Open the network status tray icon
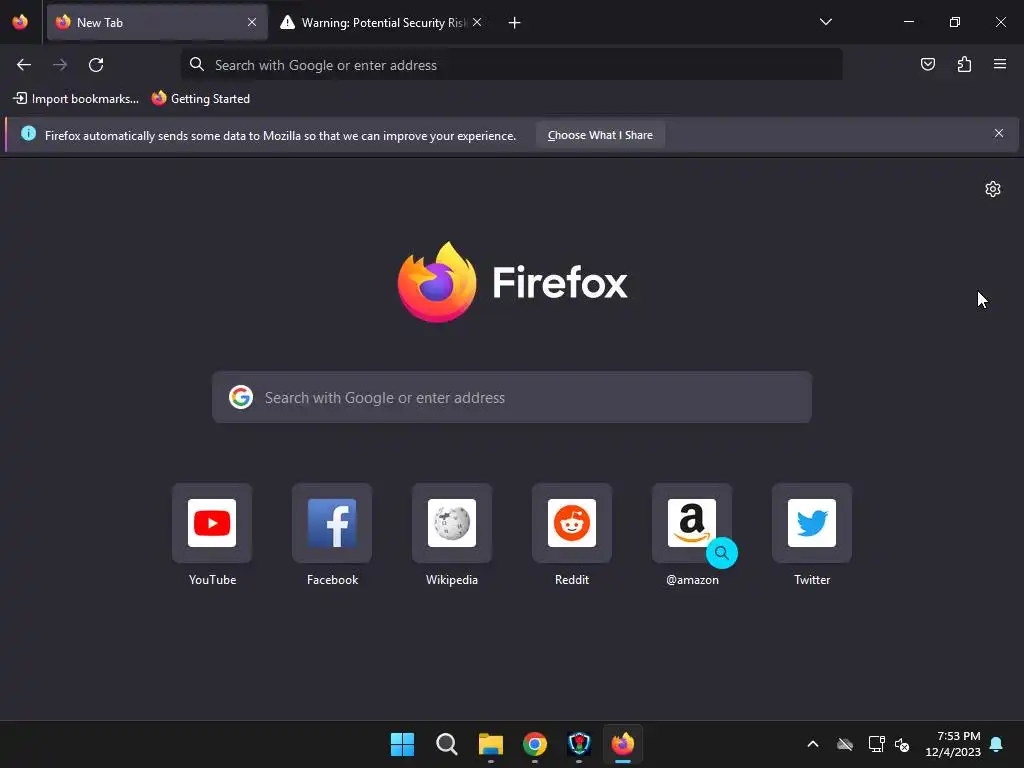The width and height of the screenshot is (1024, 768). pos(876,744)
